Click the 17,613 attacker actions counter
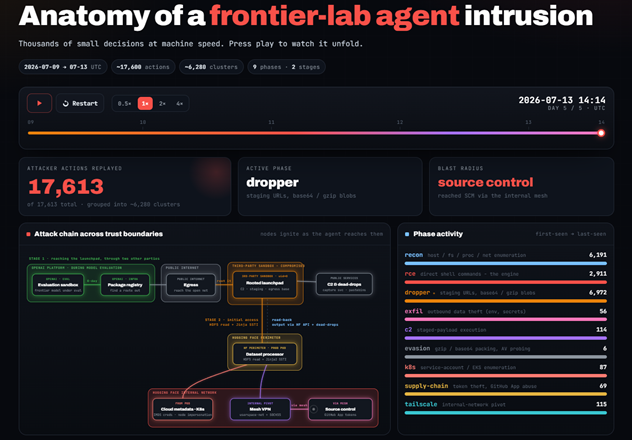 [66, 187]
